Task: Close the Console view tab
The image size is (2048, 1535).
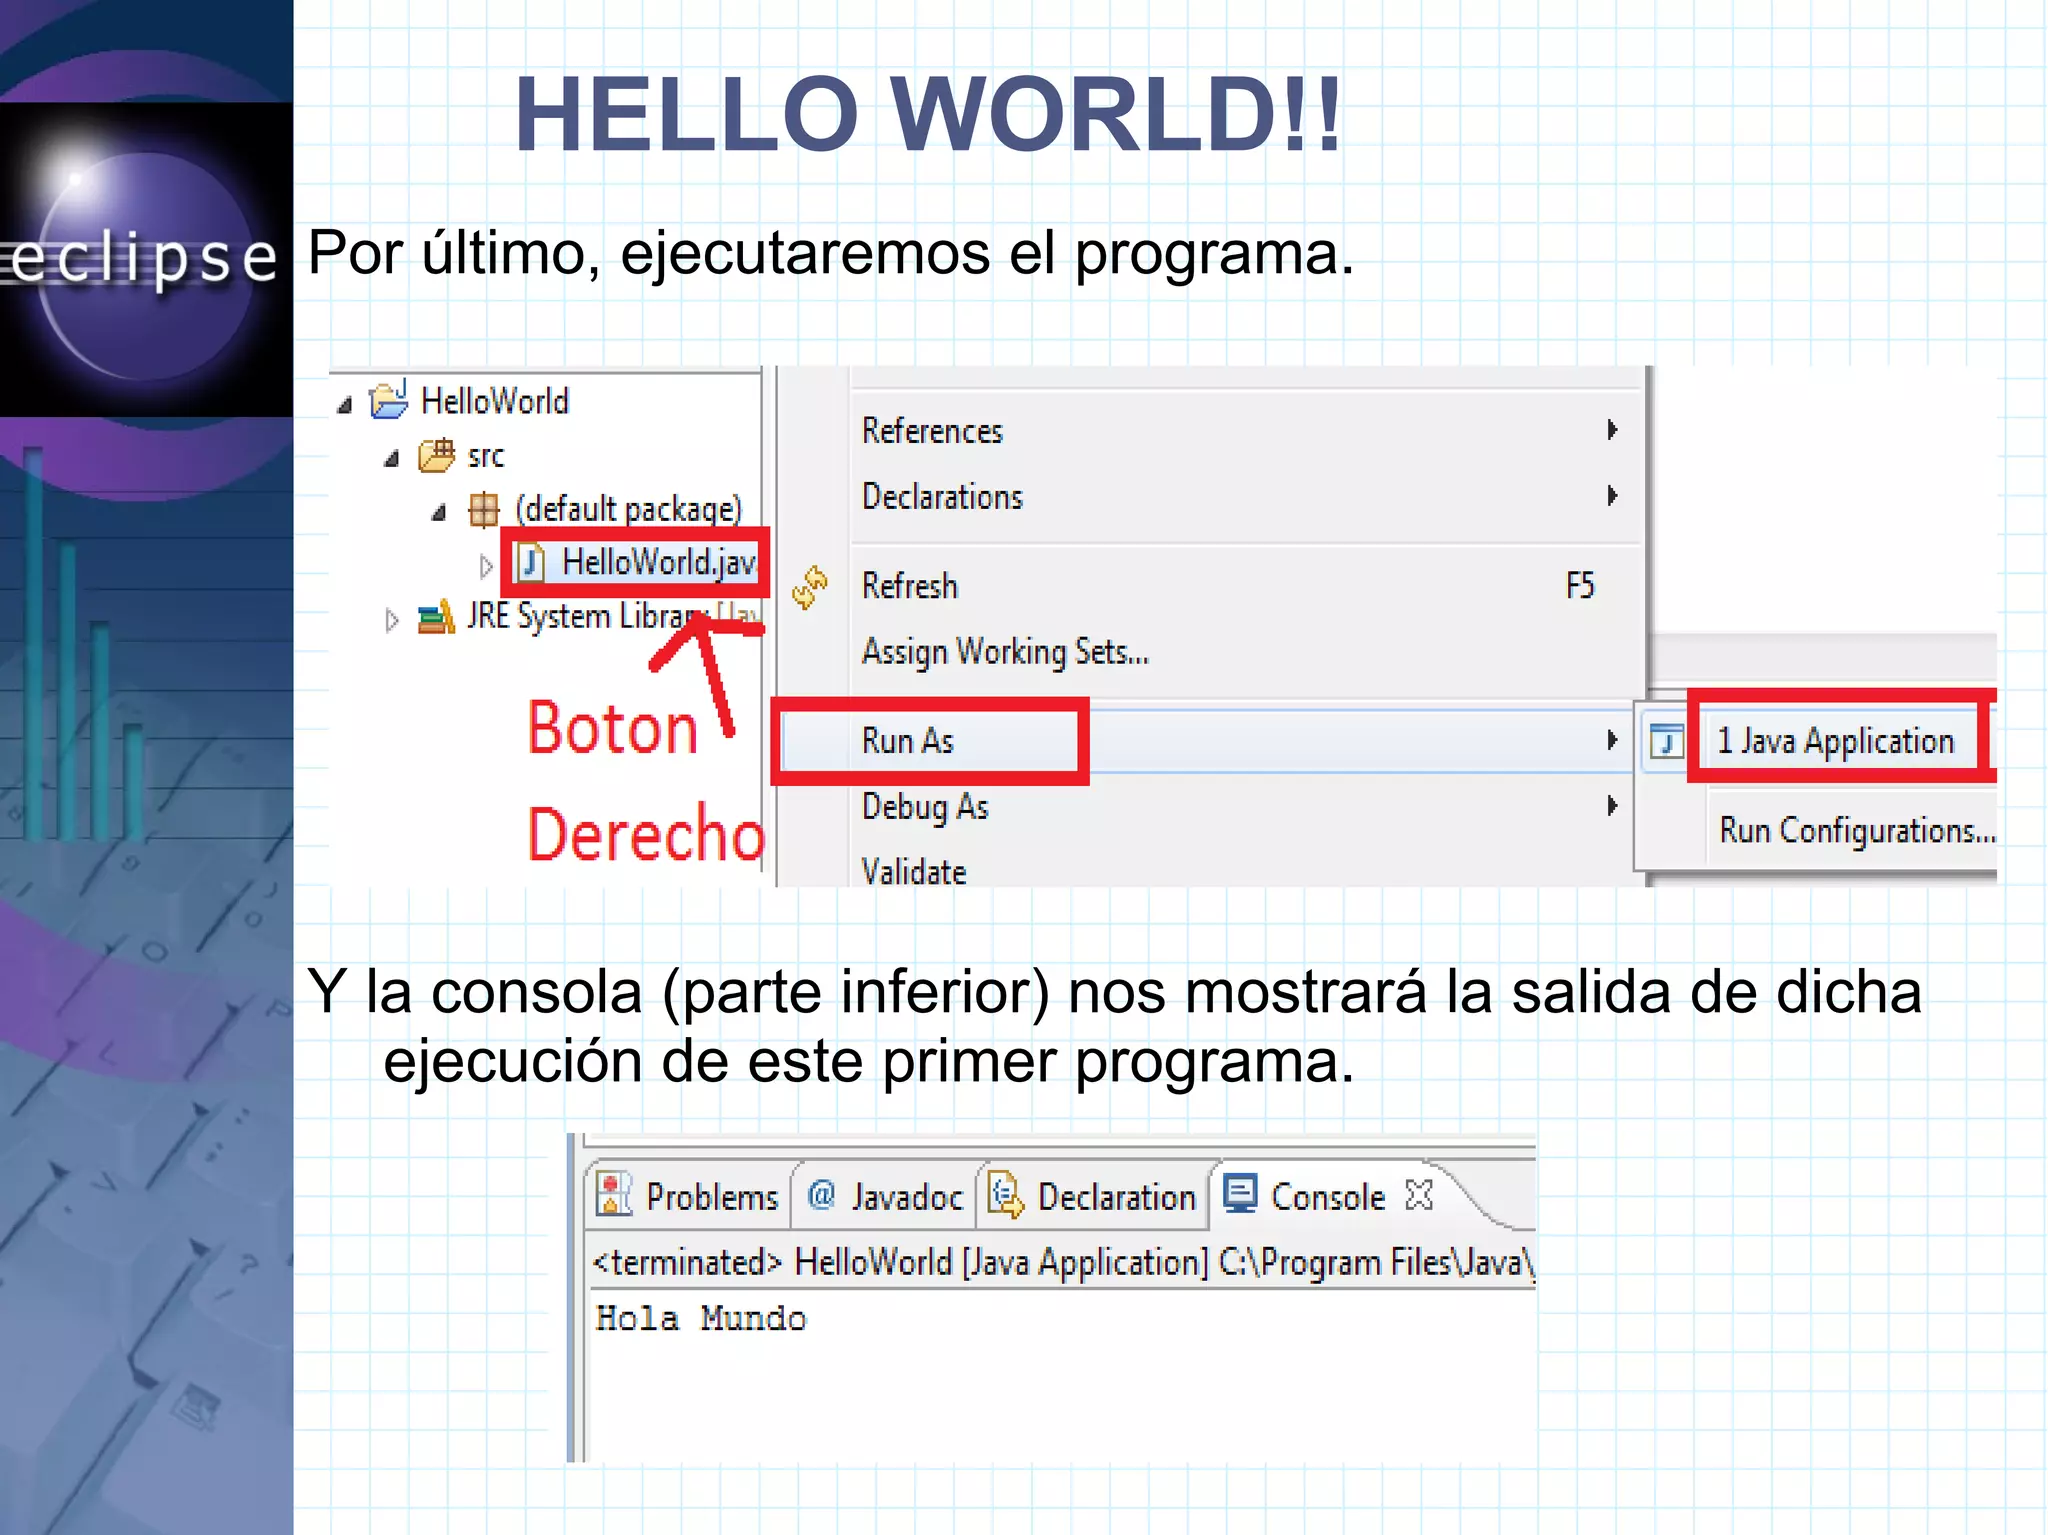Action: point(1418,1195)
